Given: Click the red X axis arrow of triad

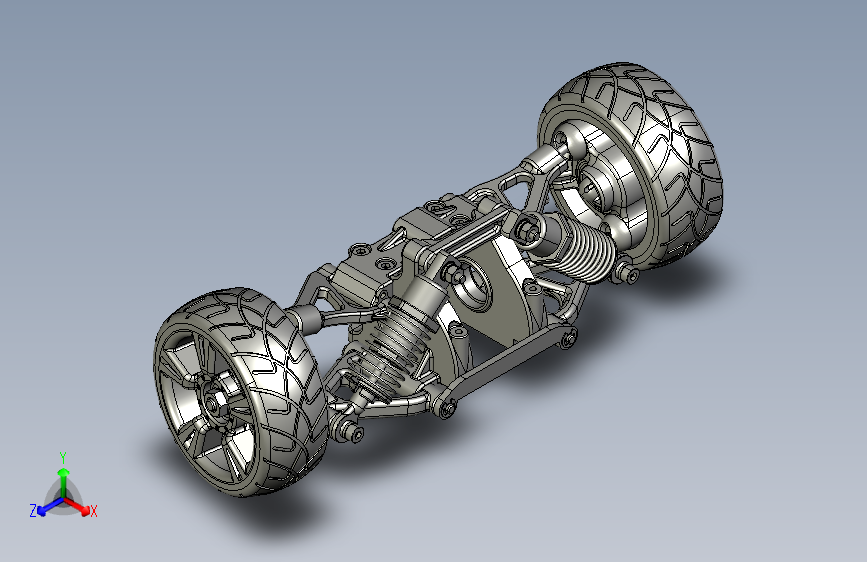Looking at the screenshot, I should [79, 506].
